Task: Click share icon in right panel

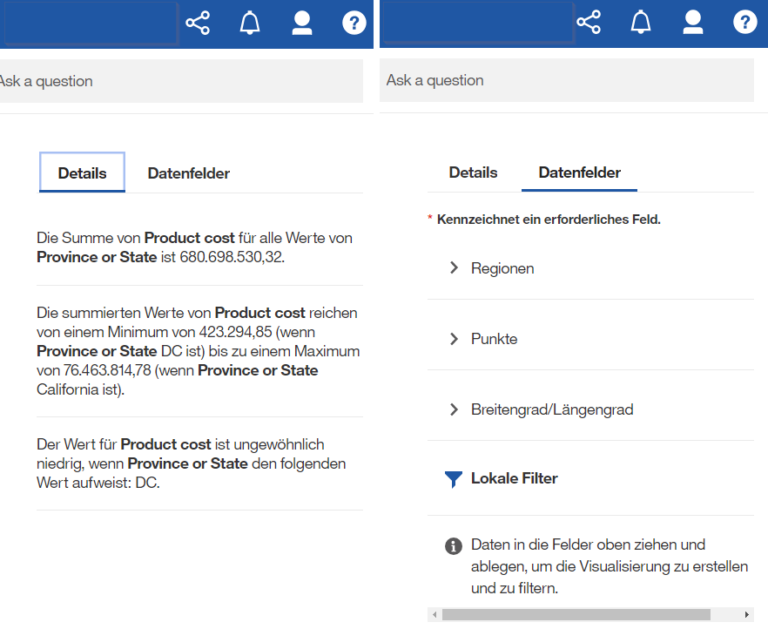Action: coord(588,22)
